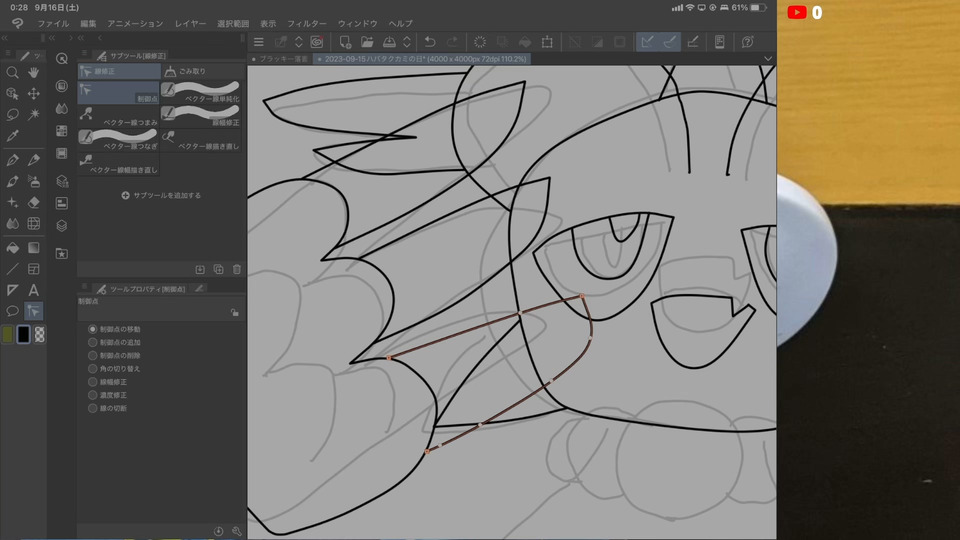This screenshot has width=960, height=540.
Task: Select the Text tool
Action: [34, 290]
